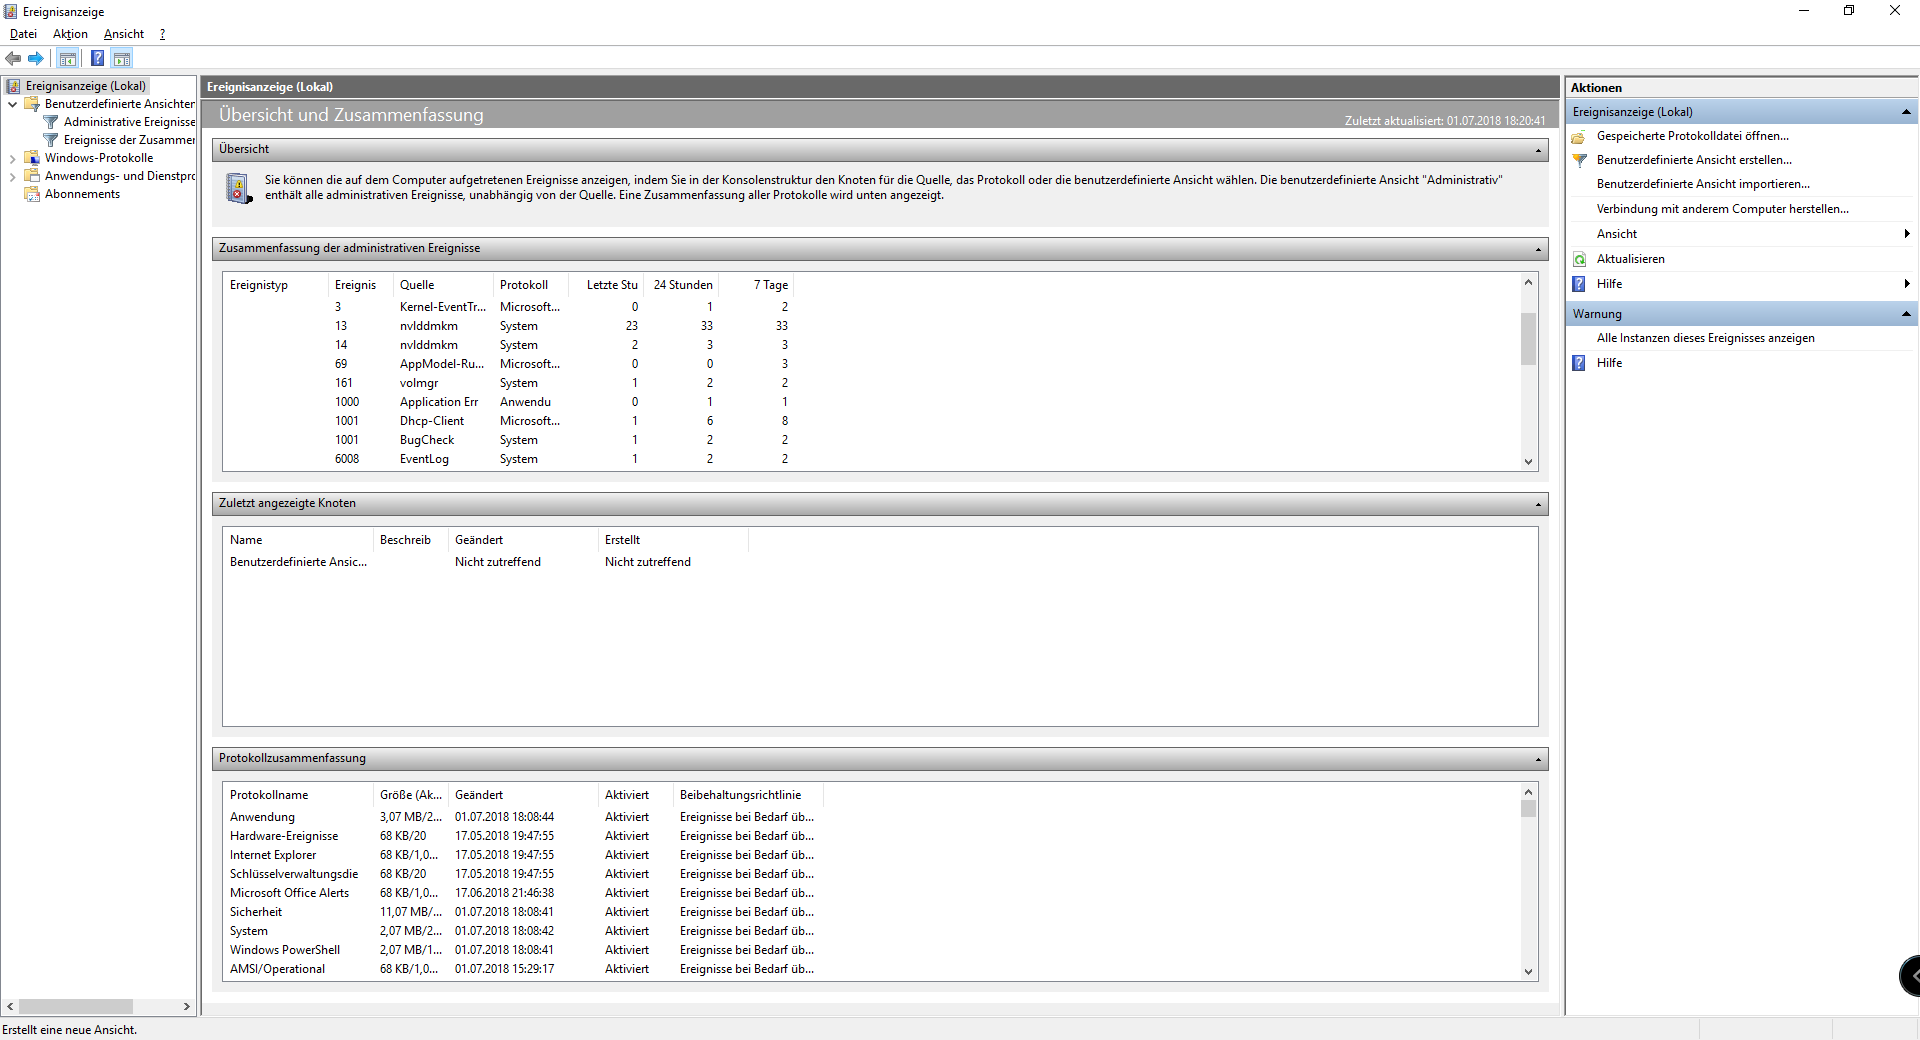Open the Aktion menu
Viewport: 1920px width, 1040px height.
click(70, 34)
